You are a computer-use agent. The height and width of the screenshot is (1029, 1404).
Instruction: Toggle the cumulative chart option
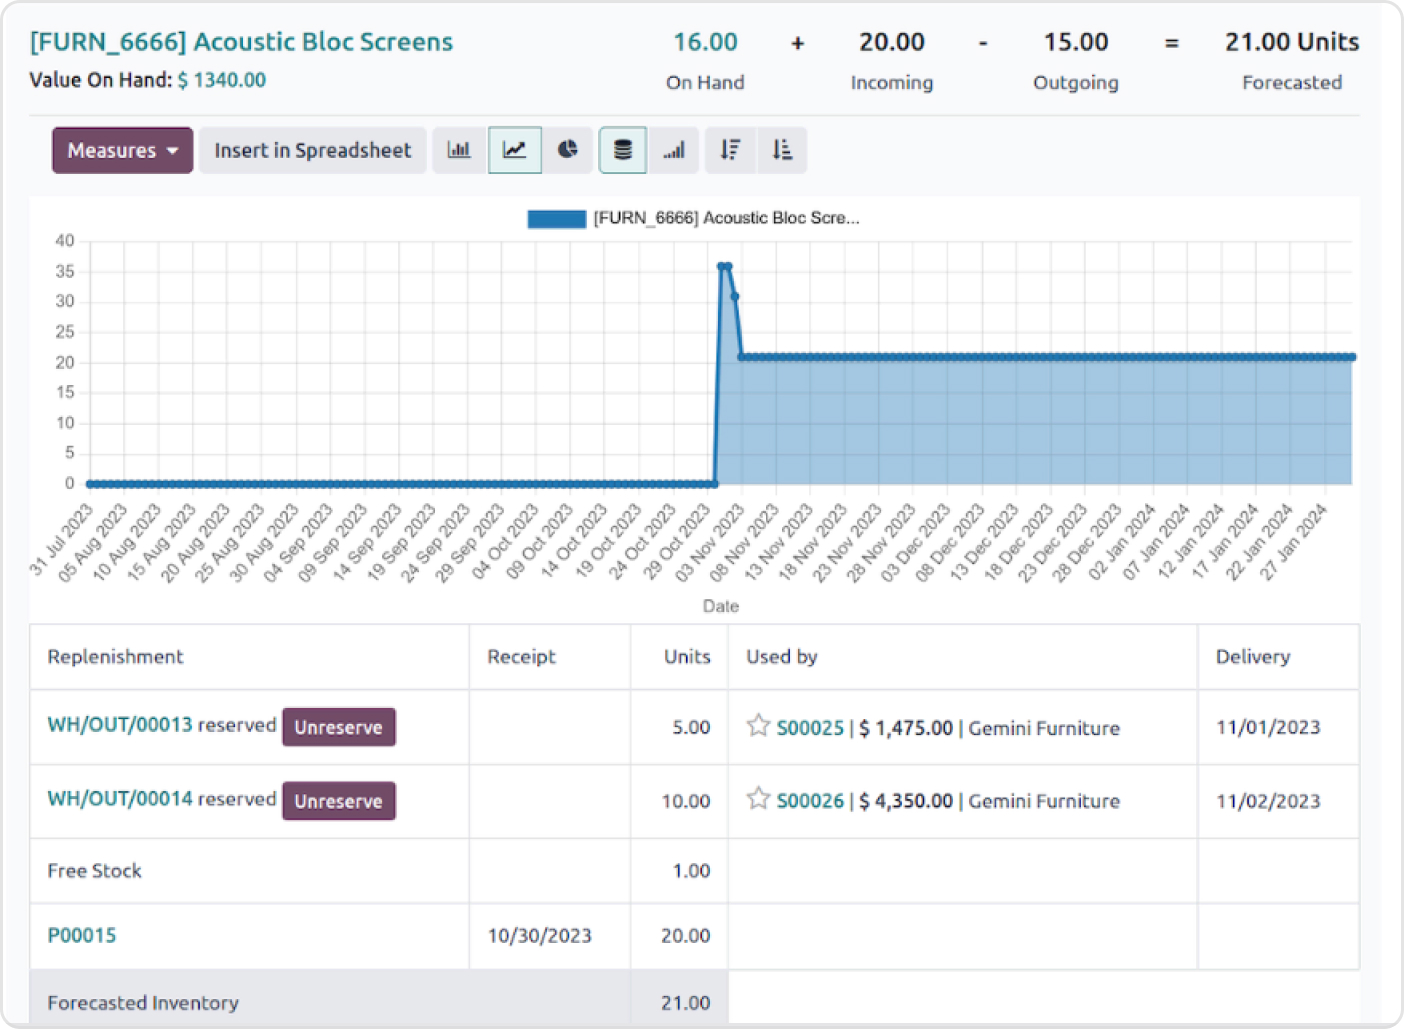[675, 150]
